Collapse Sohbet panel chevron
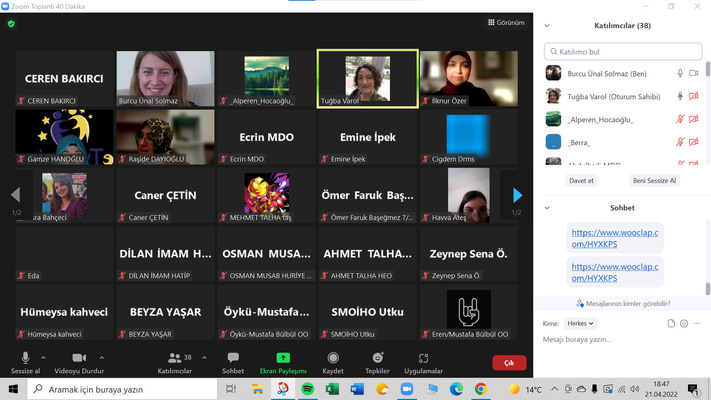This screenshot has width=711, height=400. pos(547,208)
